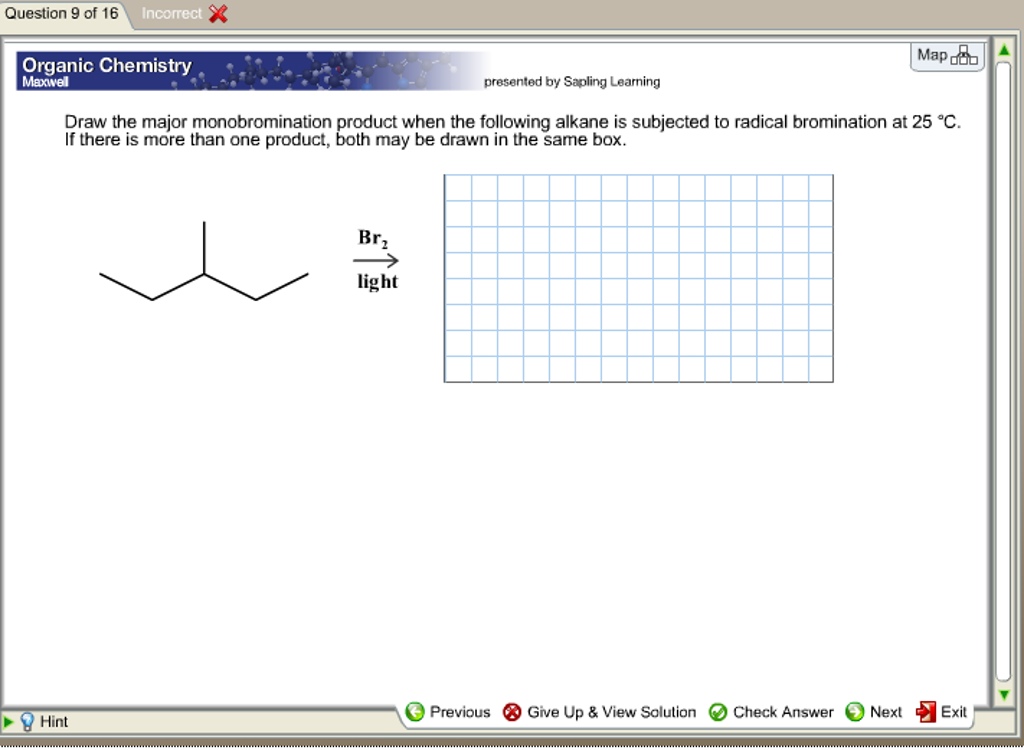1024x750 pixels.
Task: Click the green Check Answer checkmark icon
Action: [719, 712]
